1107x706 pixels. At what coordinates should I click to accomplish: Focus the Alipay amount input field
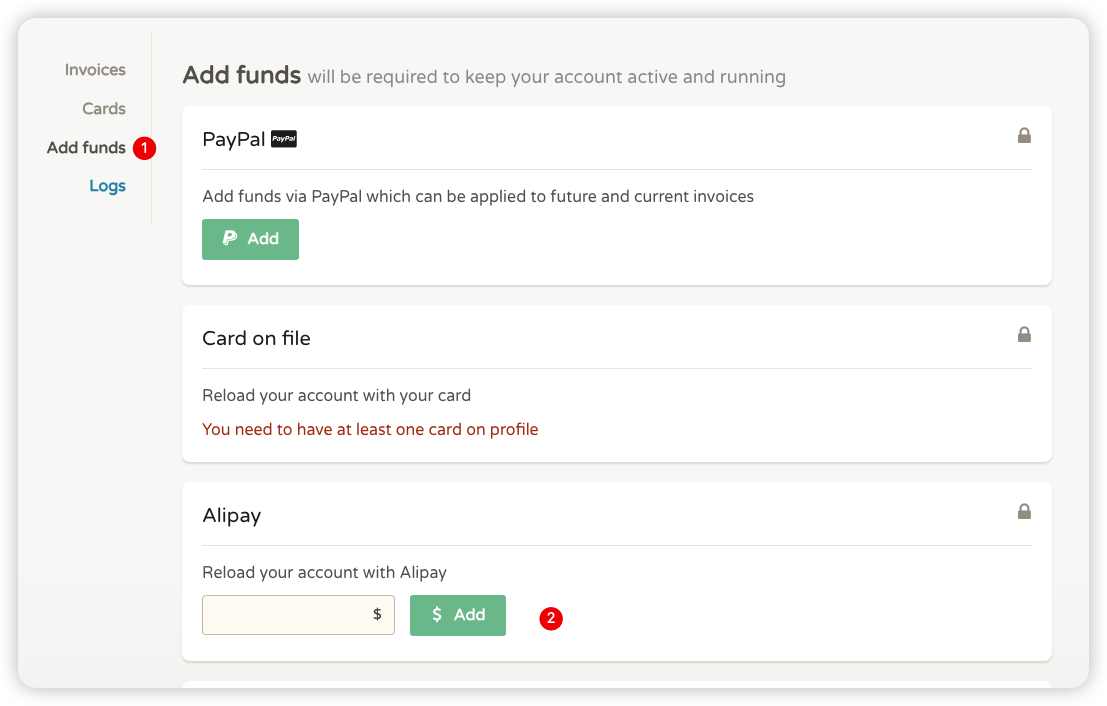click(x=285, y=615)
